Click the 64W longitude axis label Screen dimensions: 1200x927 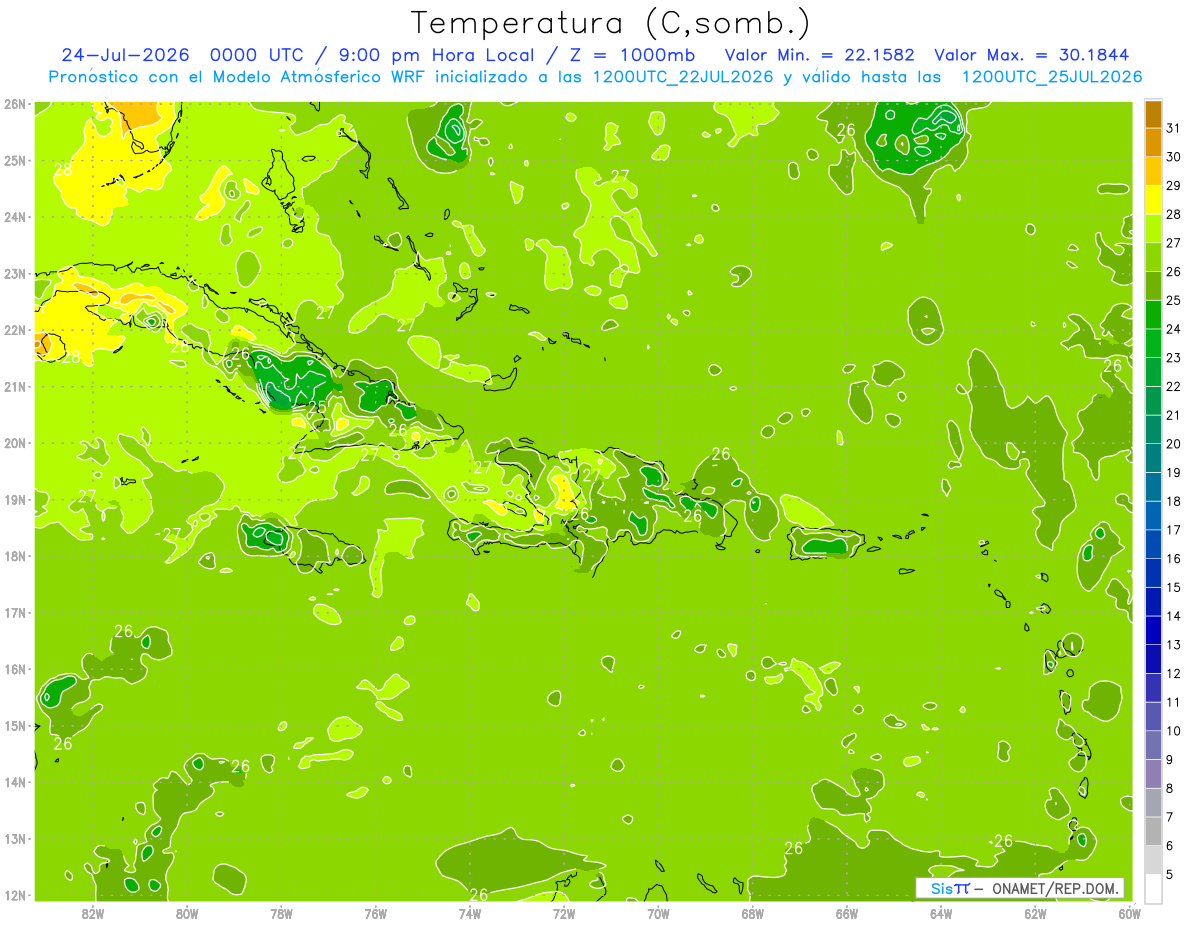pyautogui.click(x=941, y=912)
